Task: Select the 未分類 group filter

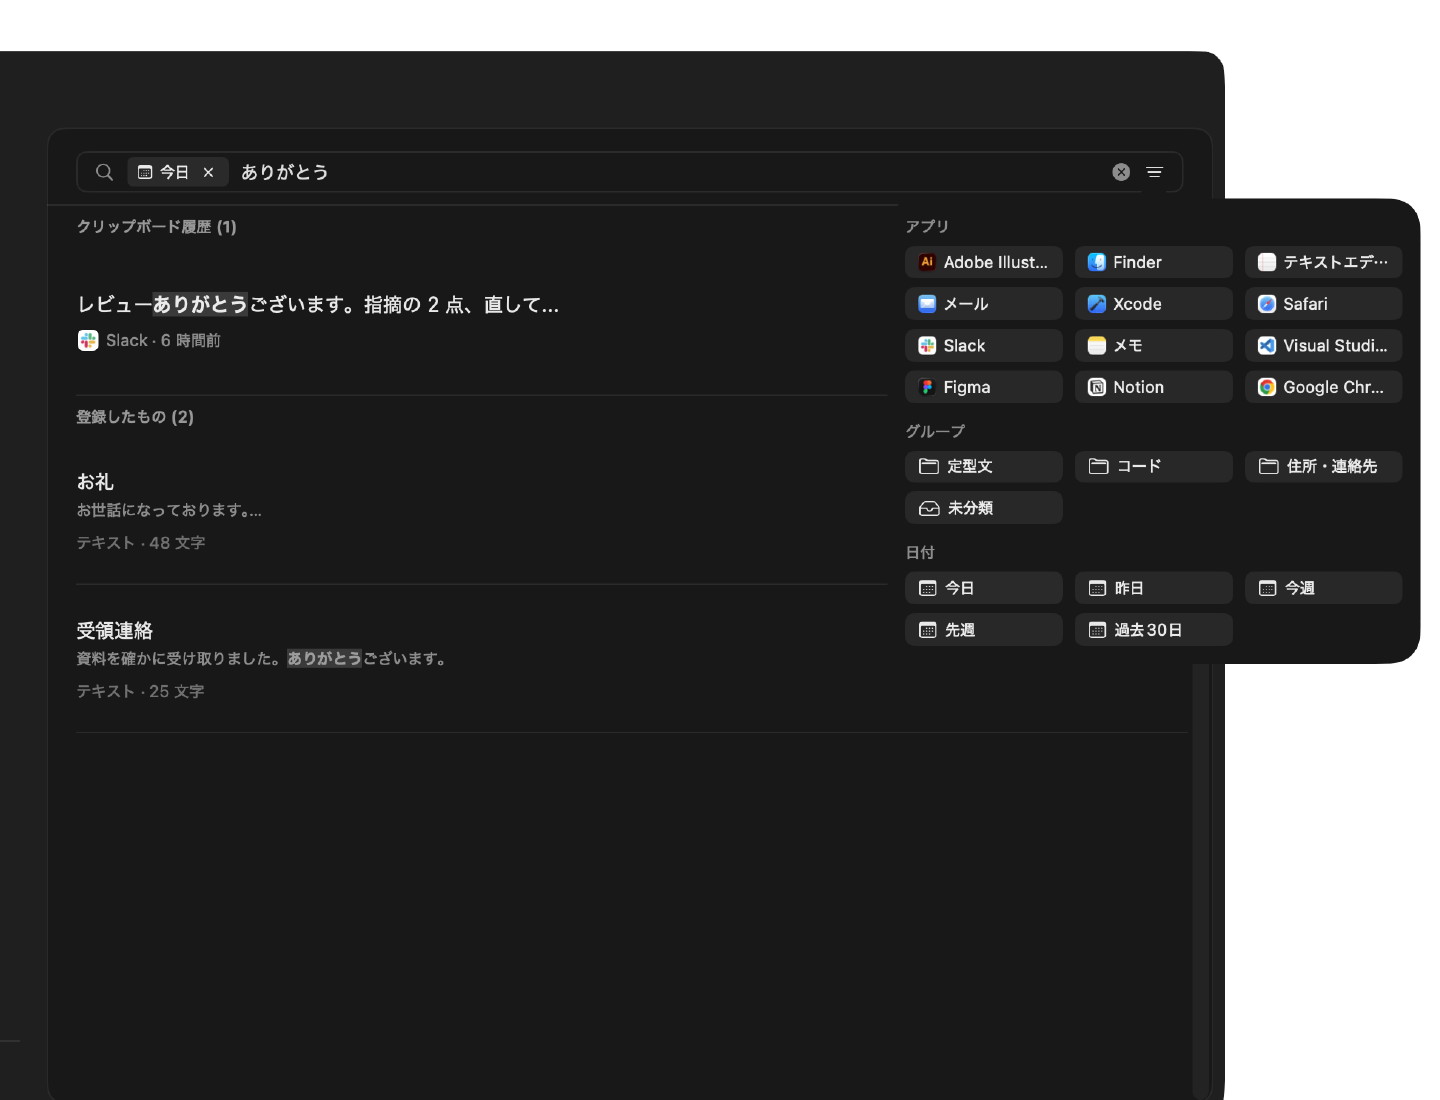Action: click(x=984, y=508)
